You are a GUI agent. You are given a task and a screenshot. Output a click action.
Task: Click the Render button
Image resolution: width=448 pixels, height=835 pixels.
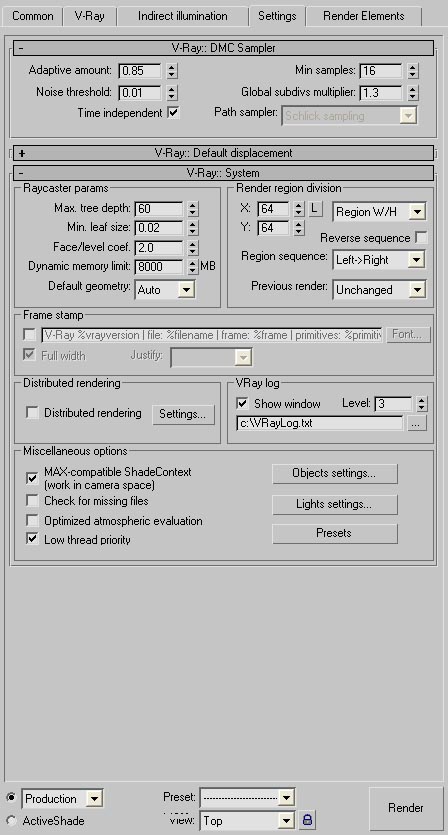tap(406, 808)
